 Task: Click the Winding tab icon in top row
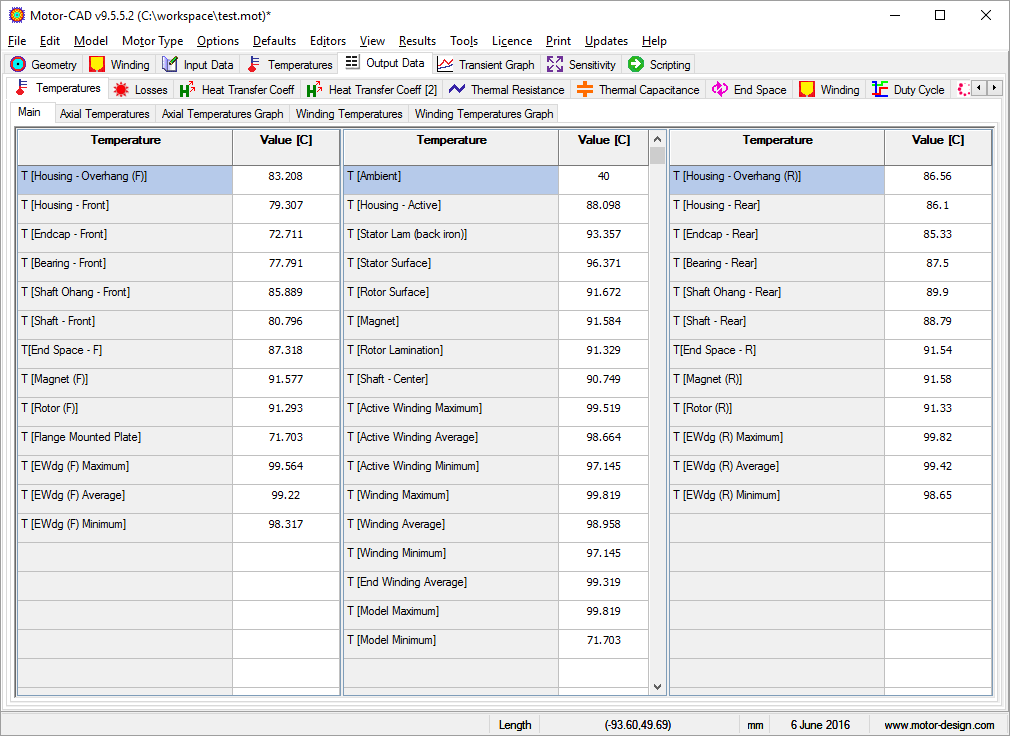(x=97, y=64)
